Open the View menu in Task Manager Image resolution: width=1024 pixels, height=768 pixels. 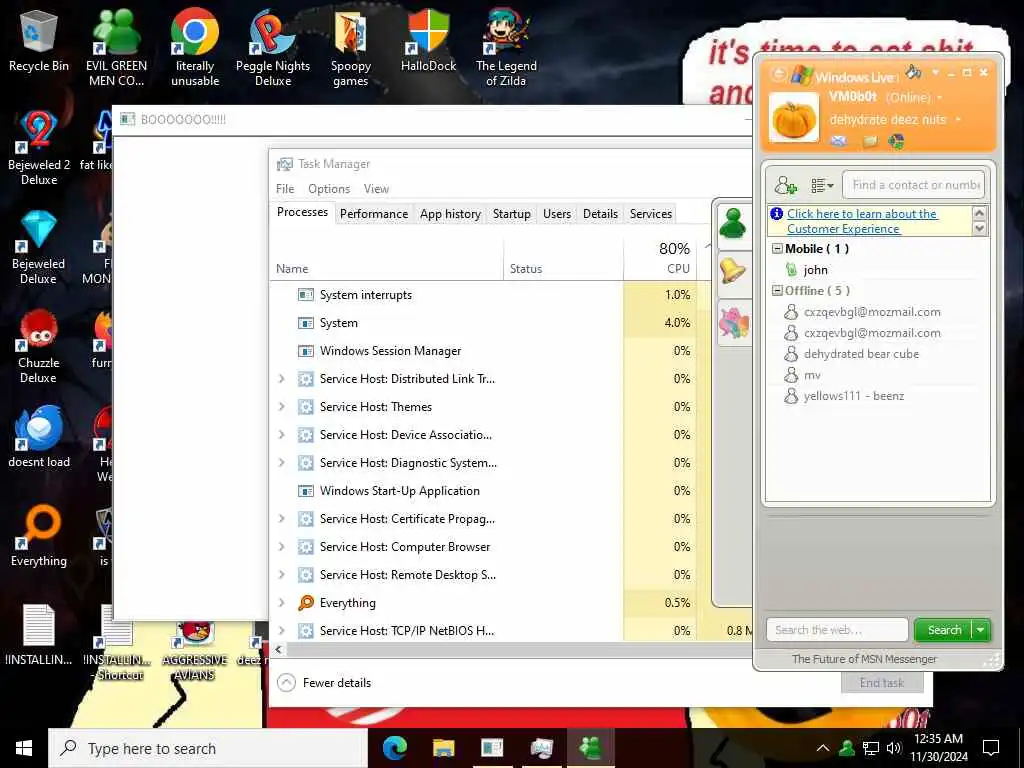pyautogui.click(x=376, y=189)
